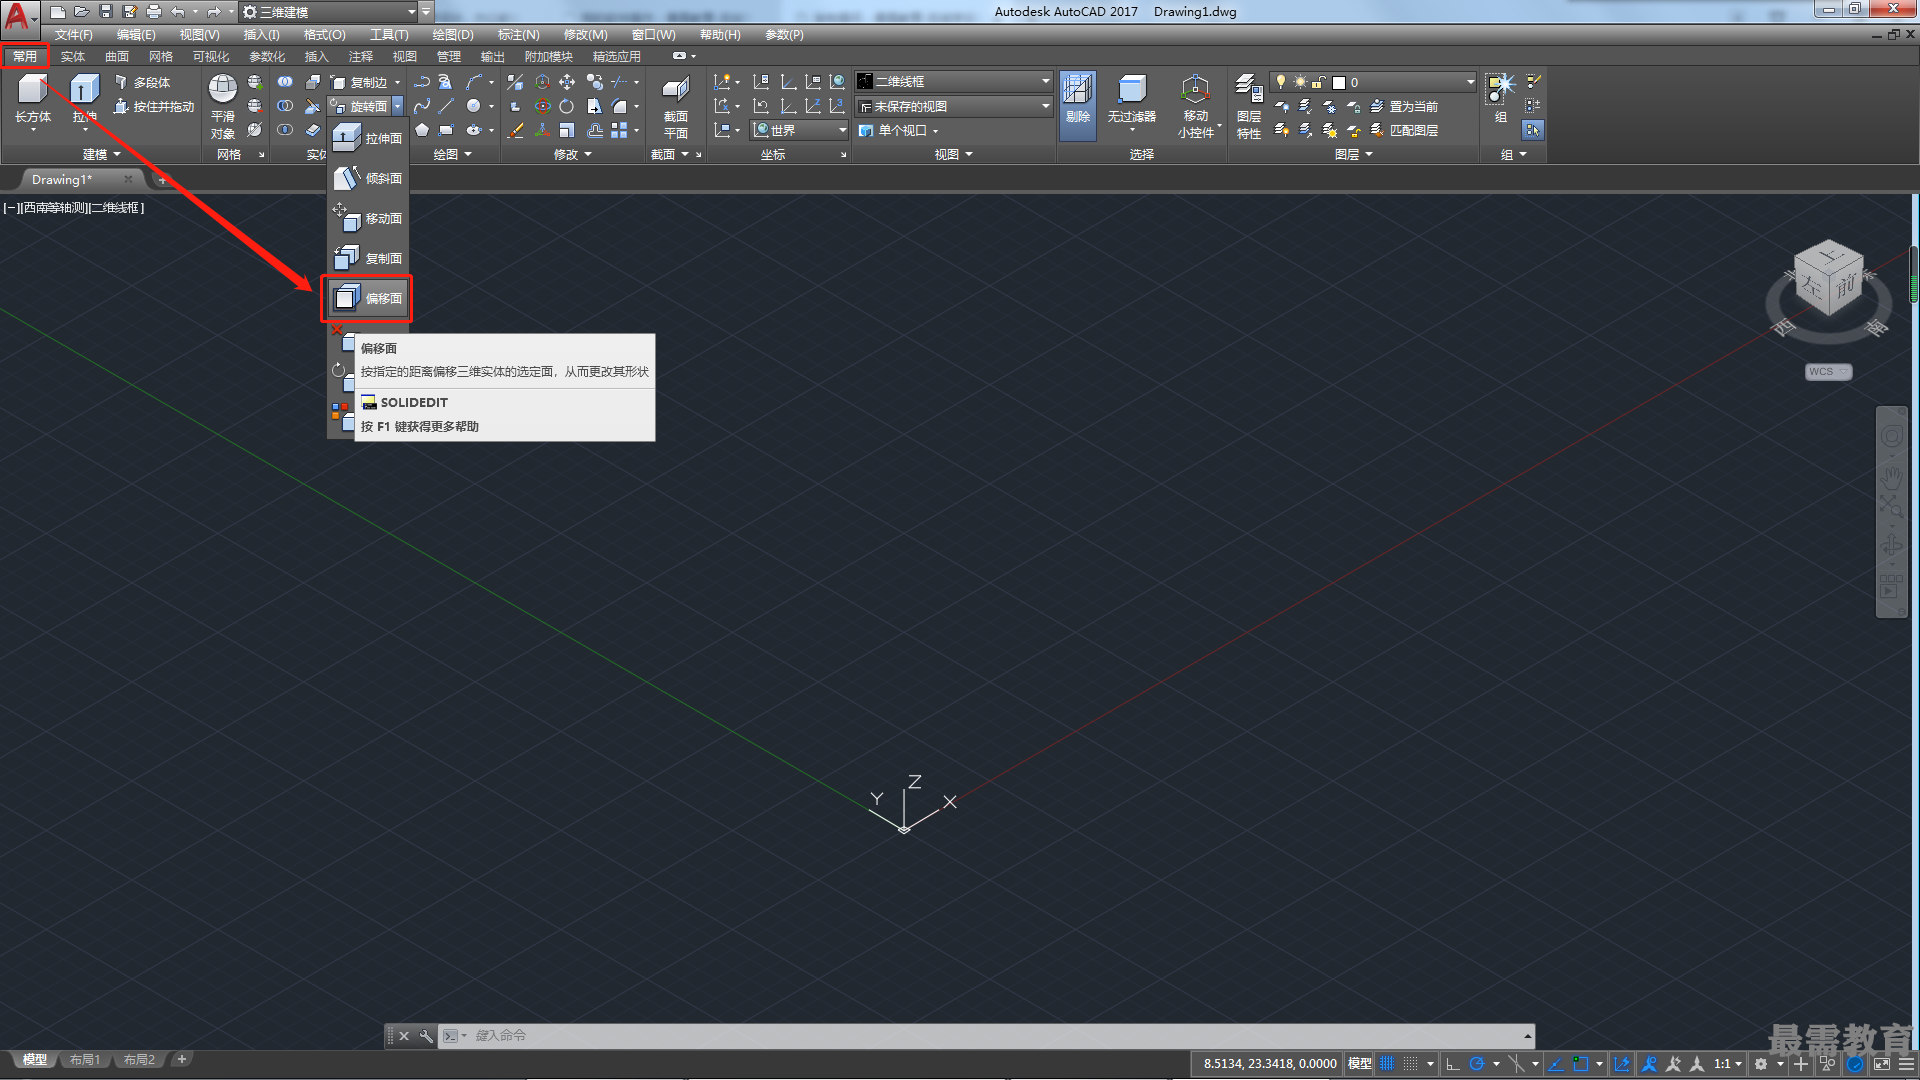The height and width of the screenshot is (1080, 1920).
Task: Open the 世界 UCS coordinate dropdown
Action: [799, 130]
